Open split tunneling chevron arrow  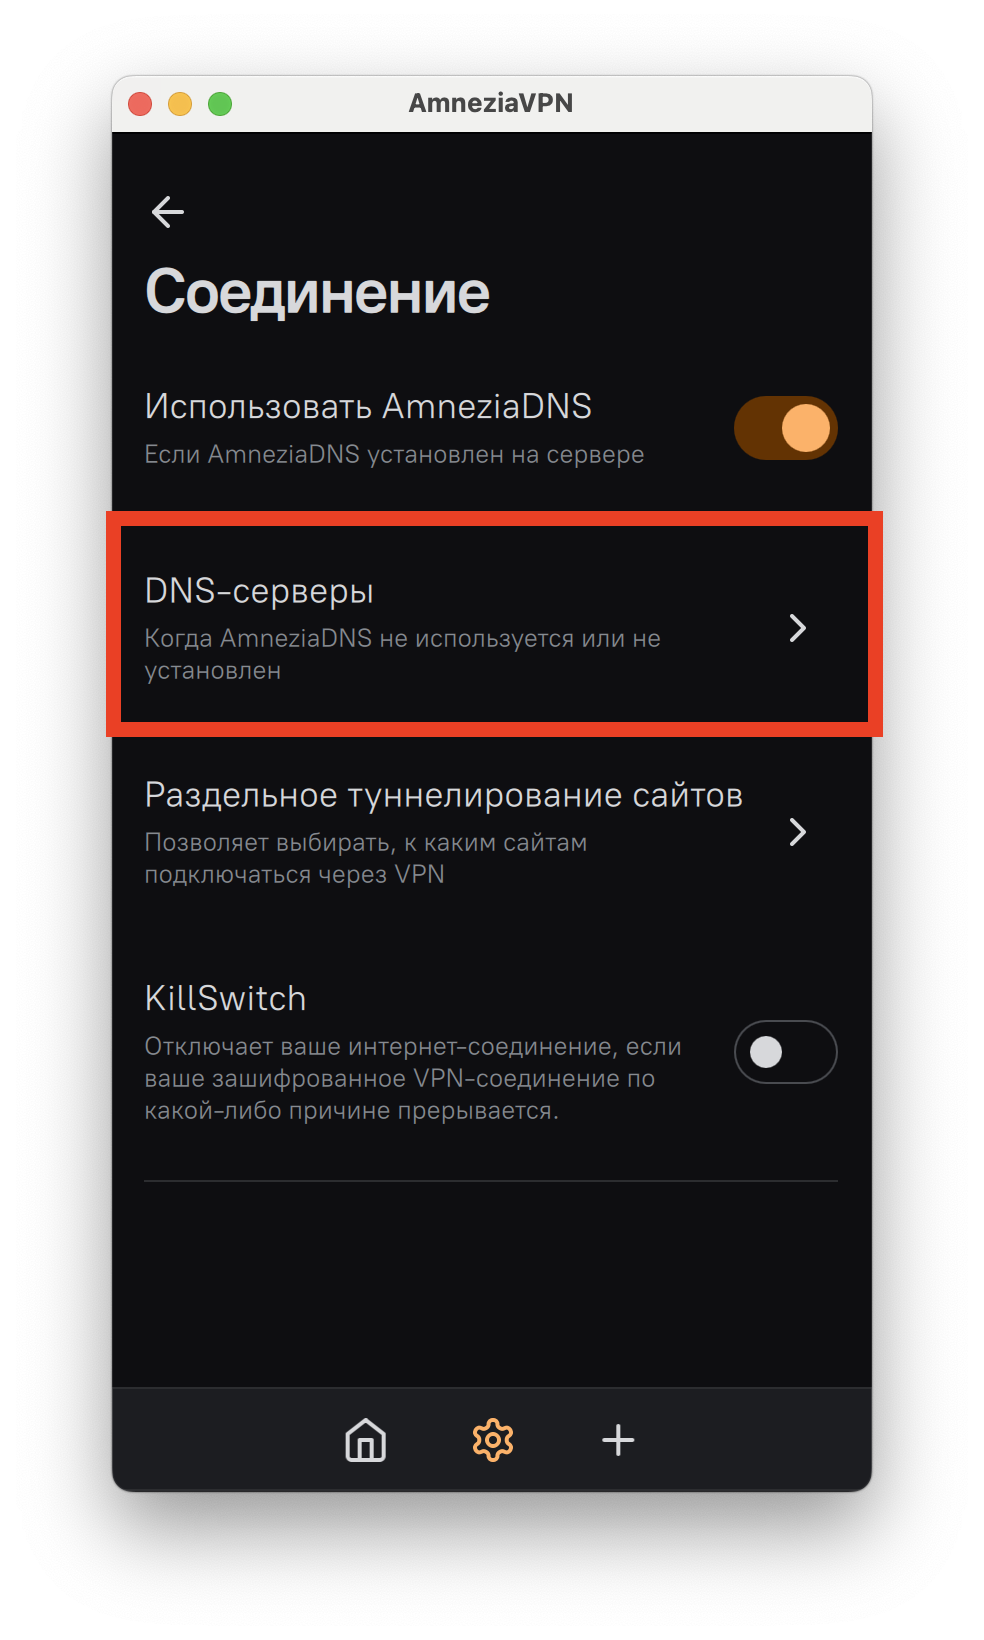point(797,832)
